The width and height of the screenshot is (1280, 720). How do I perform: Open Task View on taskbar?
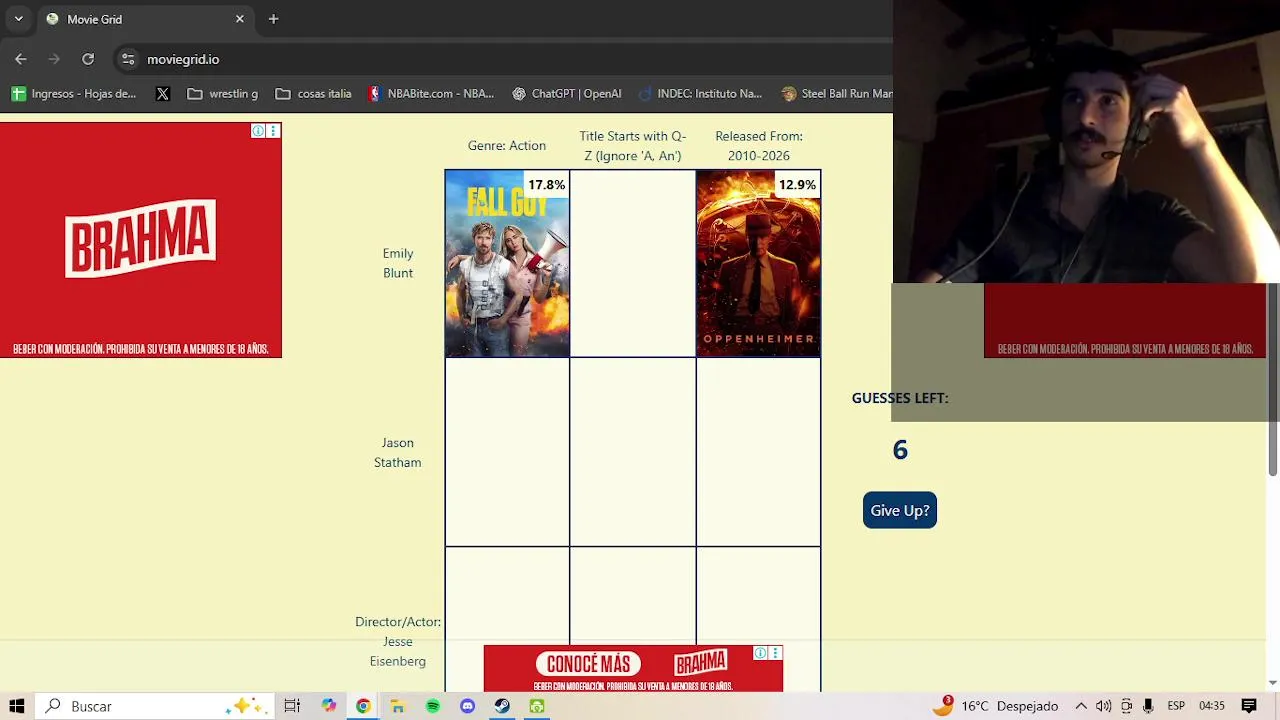coord(292,706)
